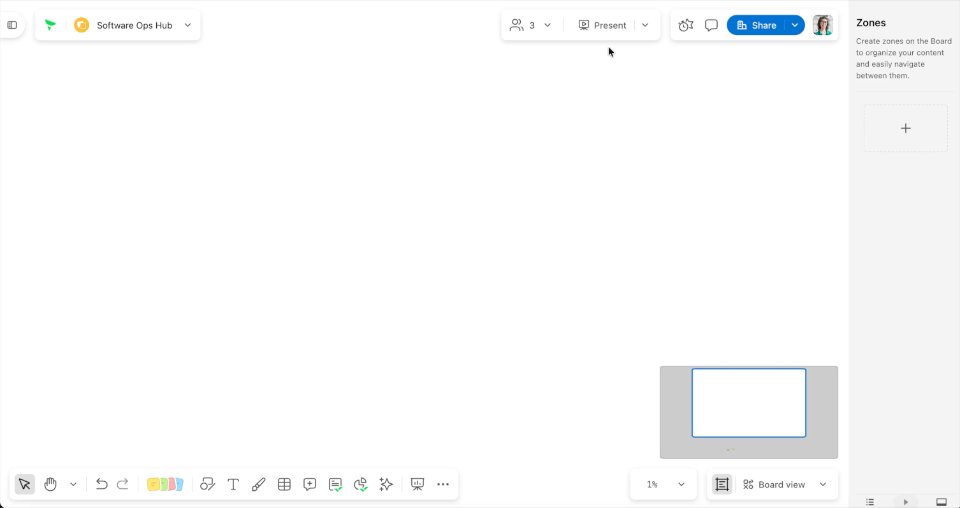The height and width of the screenshot is (508, 960).
Task: Toggle the Zones frame panel button
Action: pyautogui.click(x=722, y=484)
